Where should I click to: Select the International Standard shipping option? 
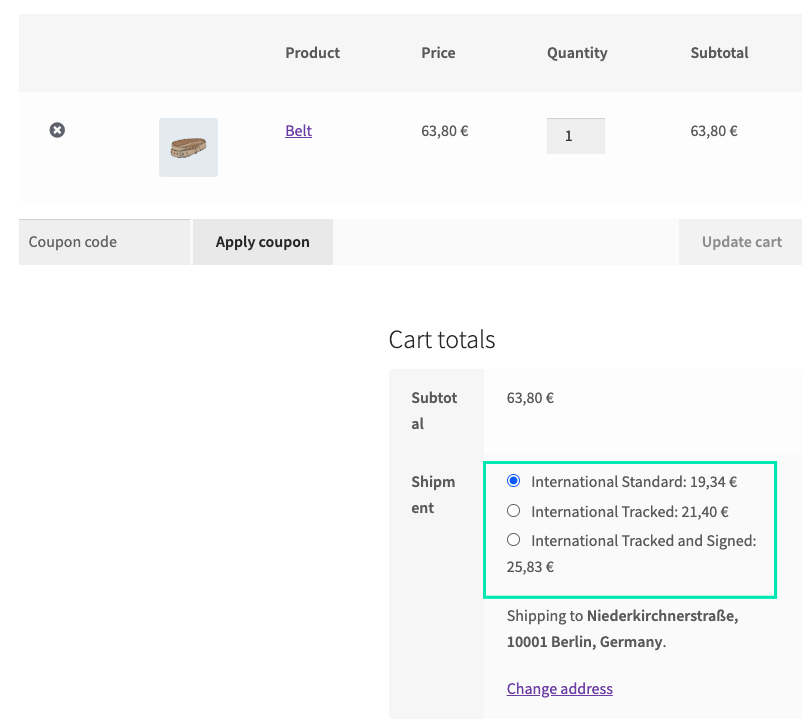(x=513, y=481)
